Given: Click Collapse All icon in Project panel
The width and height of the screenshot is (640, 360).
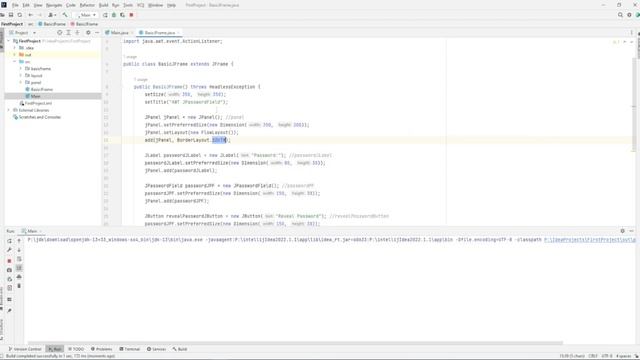Looking at the screenshot, I should (77, 33).
